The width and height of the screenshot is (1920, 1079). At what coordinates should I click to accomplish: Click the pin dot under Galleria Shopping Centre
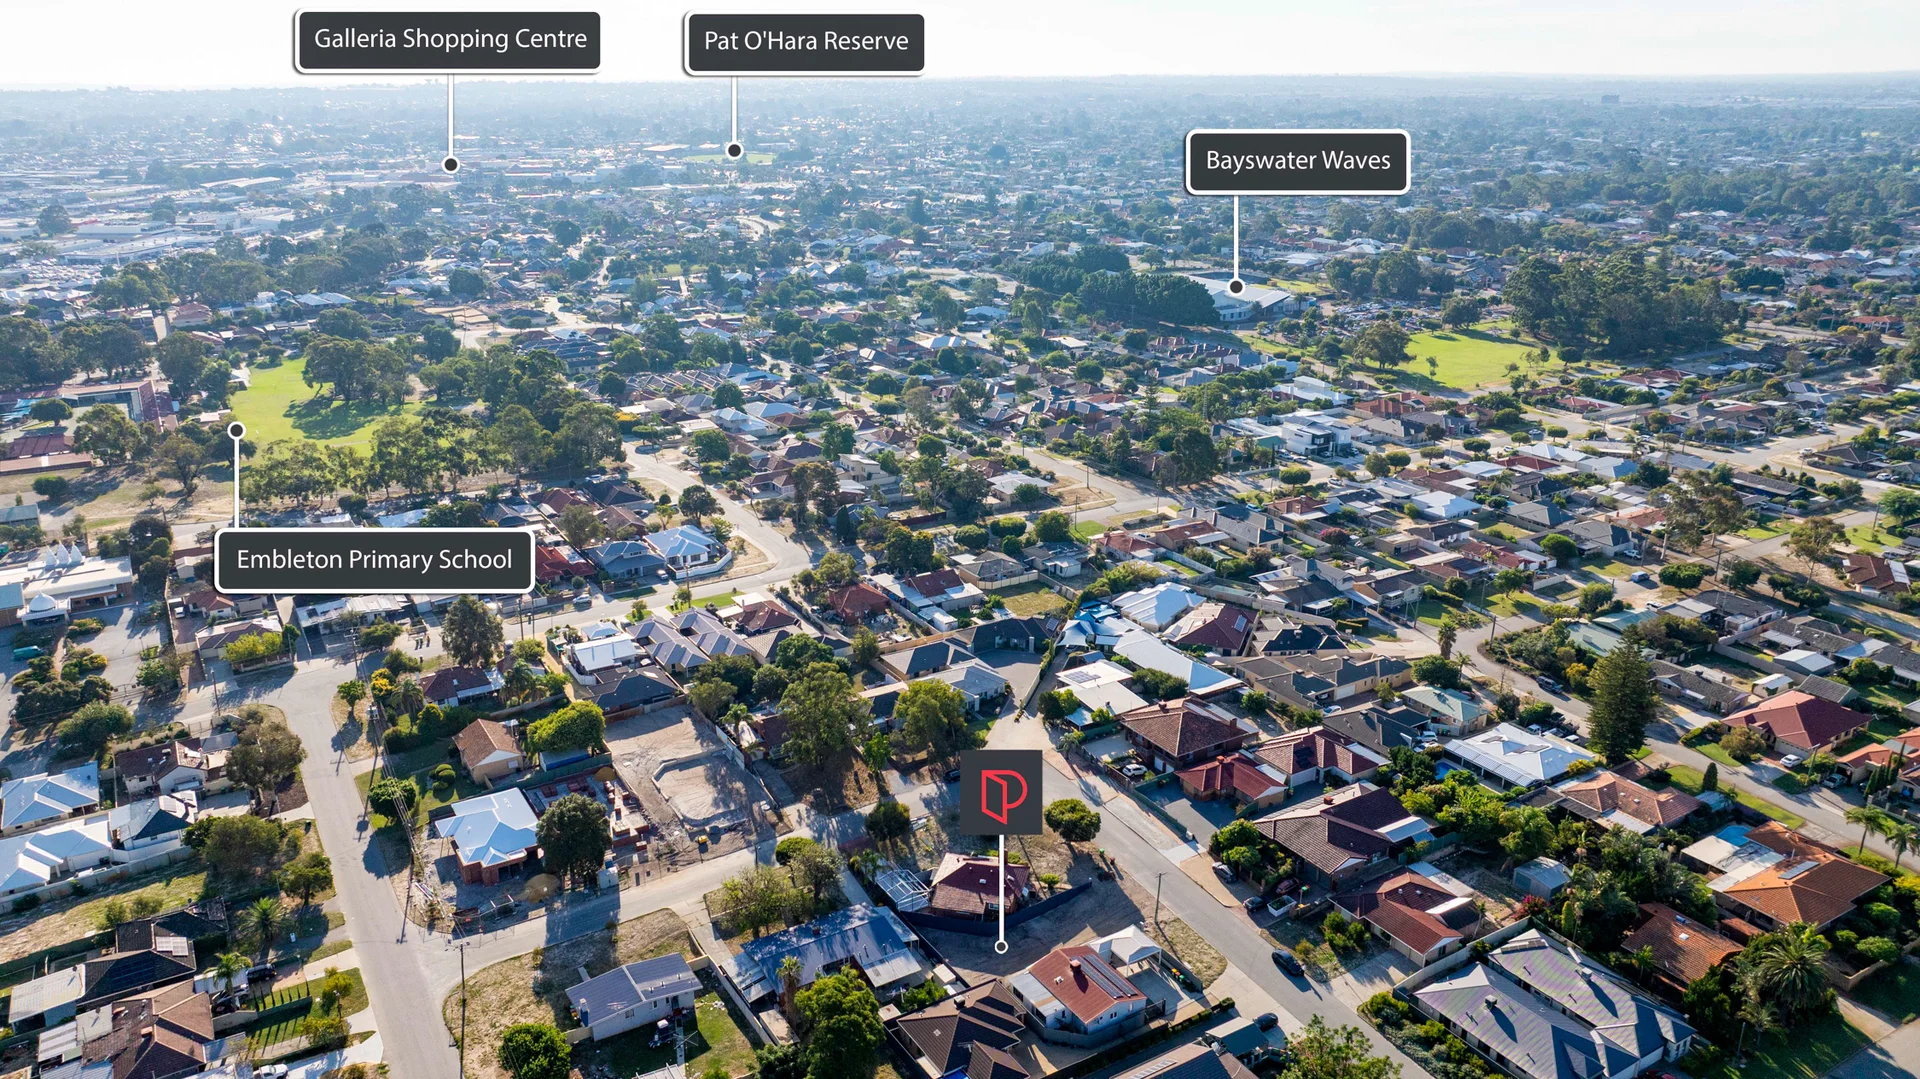click(x=451, y=165)
